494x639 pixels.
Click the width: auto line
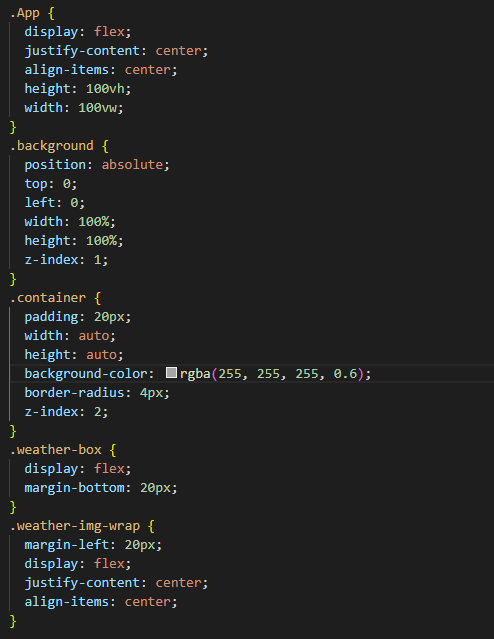[70, 336]
